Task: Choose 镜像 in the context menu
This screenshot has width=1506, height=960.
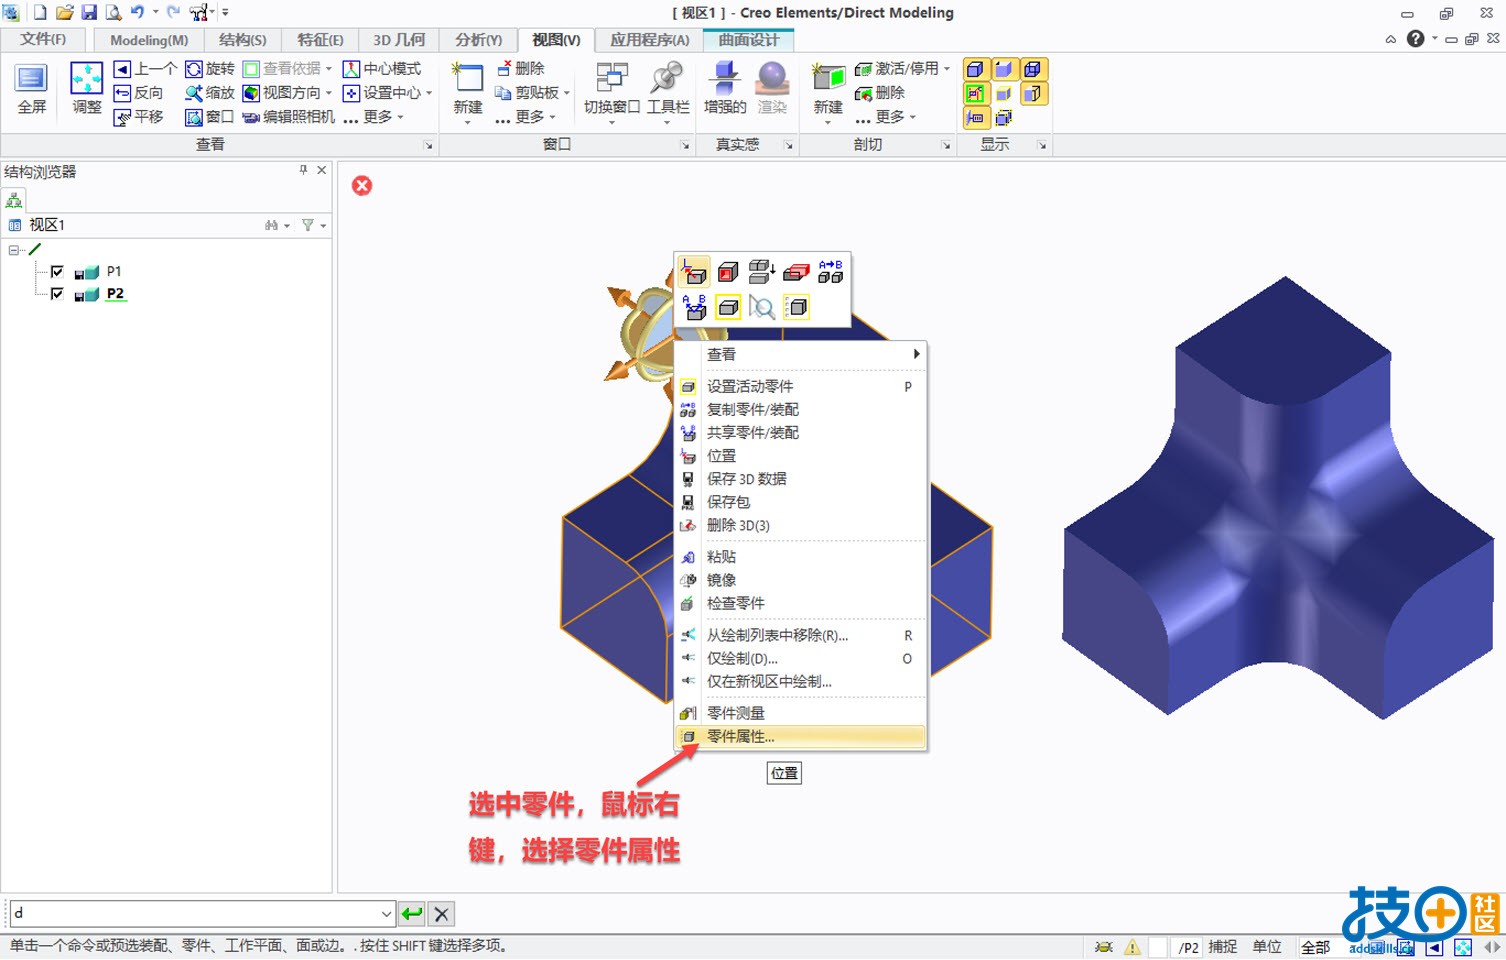Action: click(801, 580)
